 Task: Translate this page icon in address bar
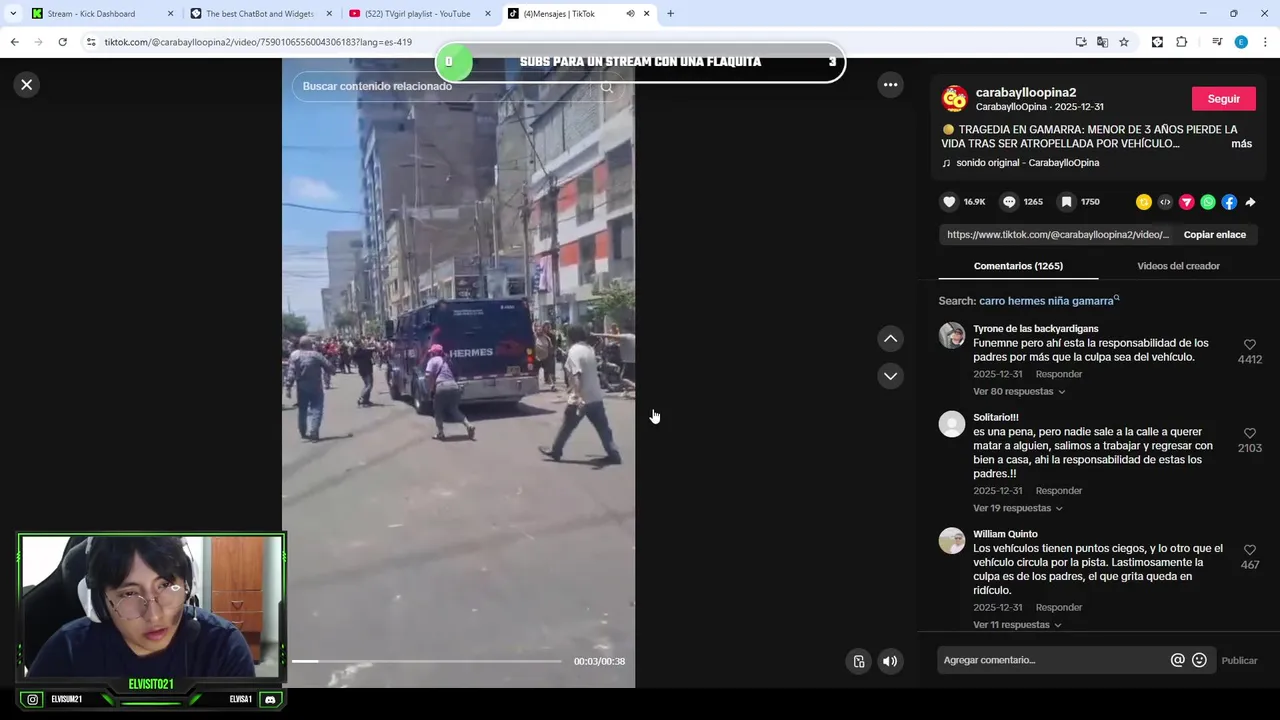point(1102,42)
